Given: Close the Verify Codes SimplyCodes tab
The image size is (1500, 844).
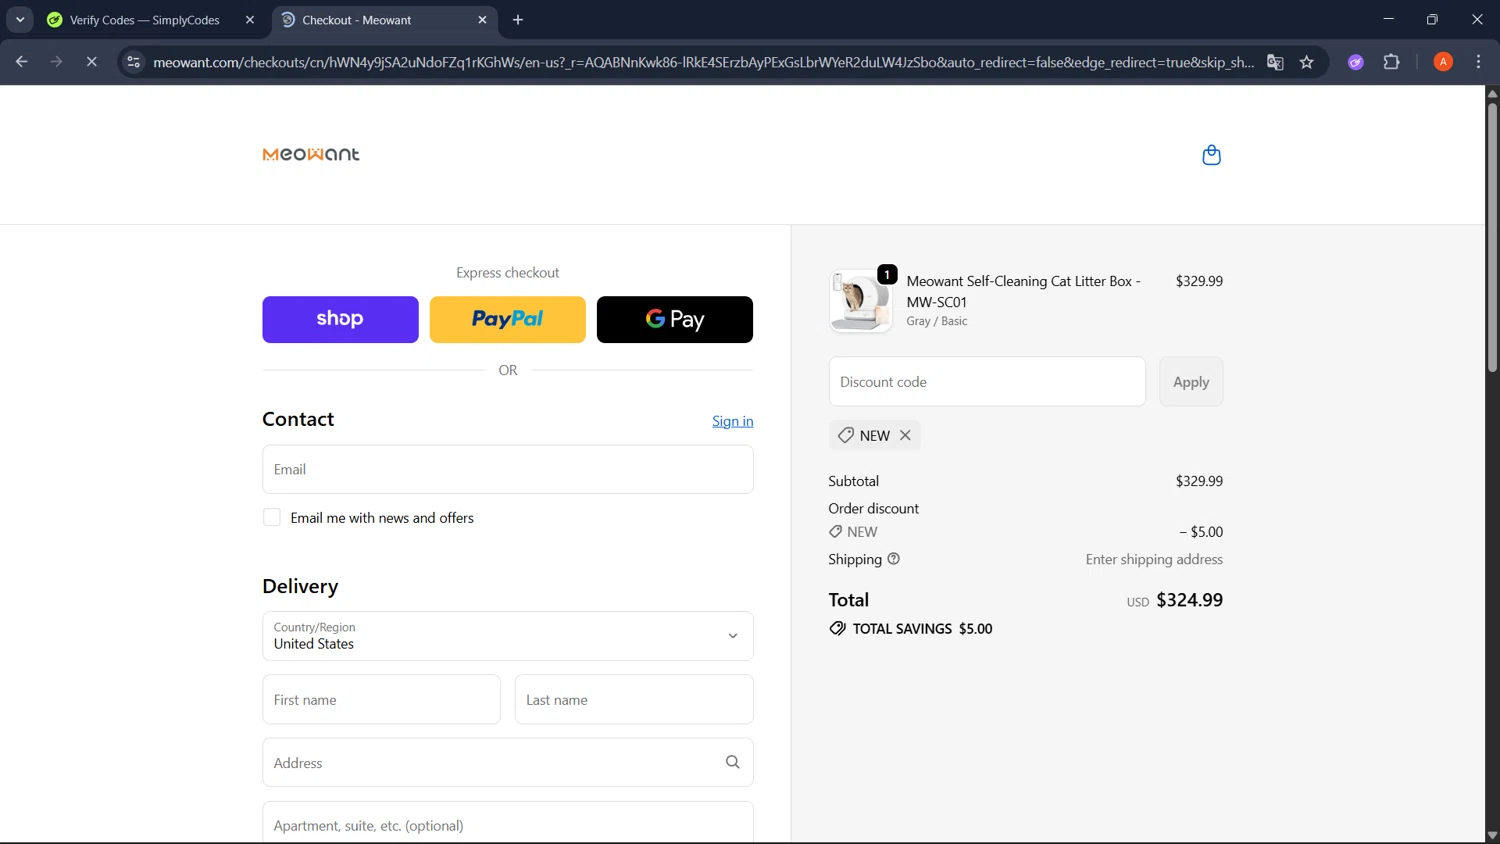Looking at the screenshot, I should [250, 20].
